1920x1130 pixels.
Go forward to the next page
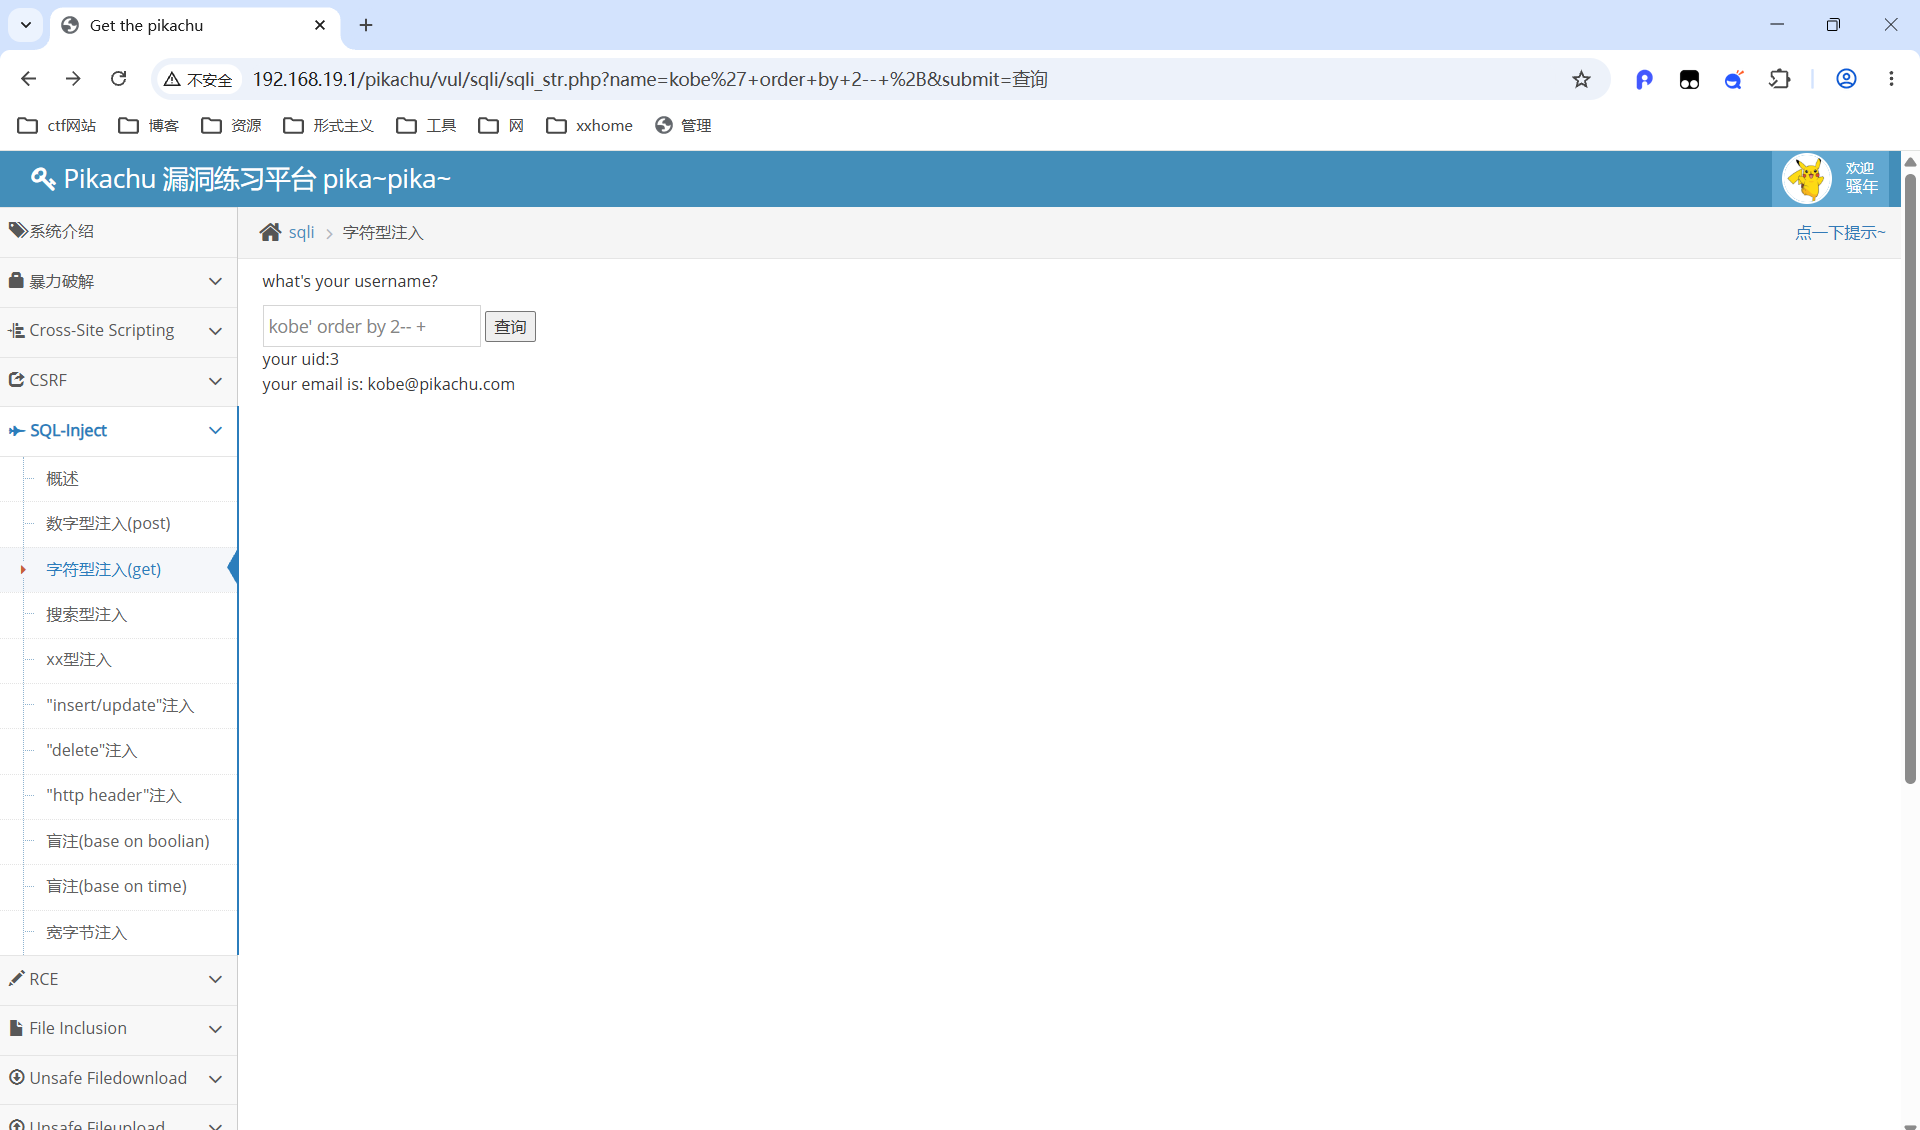(x=73, y=79)
